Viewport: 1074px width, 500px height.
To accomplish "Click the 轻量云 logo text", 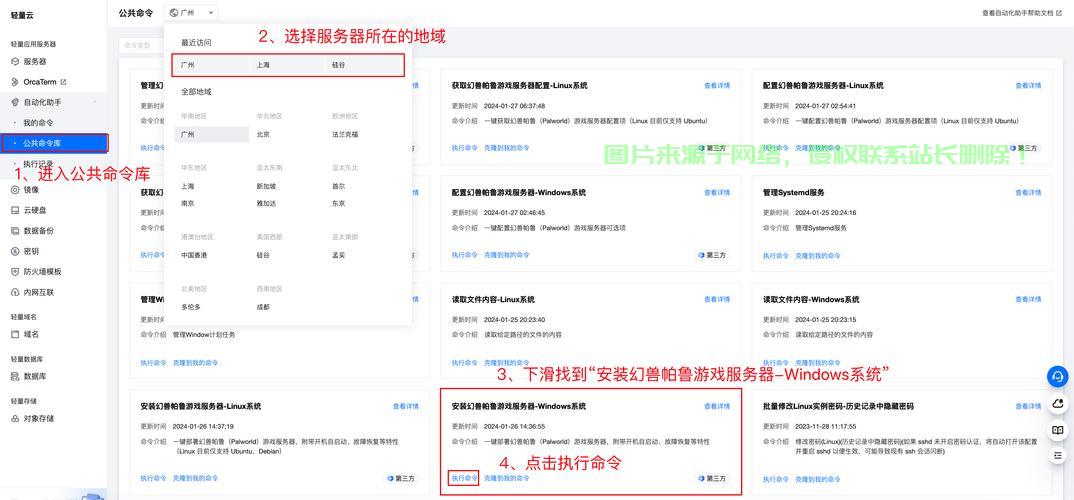I will tap(22, 14).
